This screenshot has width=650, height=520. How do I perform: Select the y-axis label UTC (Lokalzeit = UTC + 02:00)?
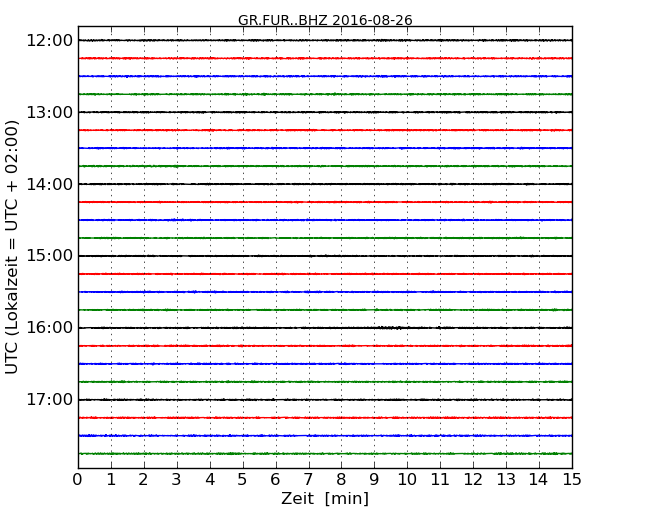12,247
